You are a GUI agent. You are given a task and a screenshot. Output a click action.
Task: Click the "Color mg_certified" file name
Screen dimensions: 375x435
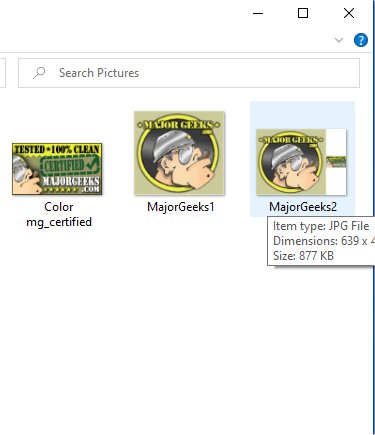point(59,214)
